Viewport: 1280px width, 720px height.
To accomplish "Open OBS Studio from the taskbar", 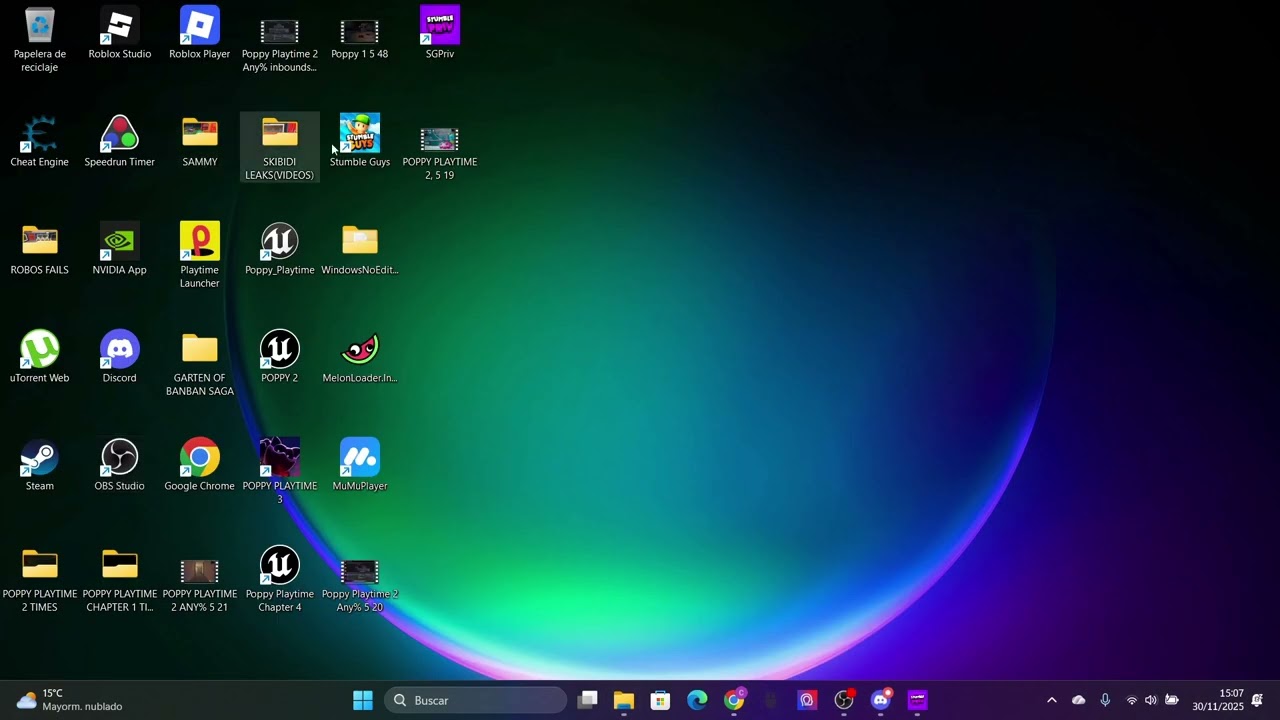I will point(845,700).
